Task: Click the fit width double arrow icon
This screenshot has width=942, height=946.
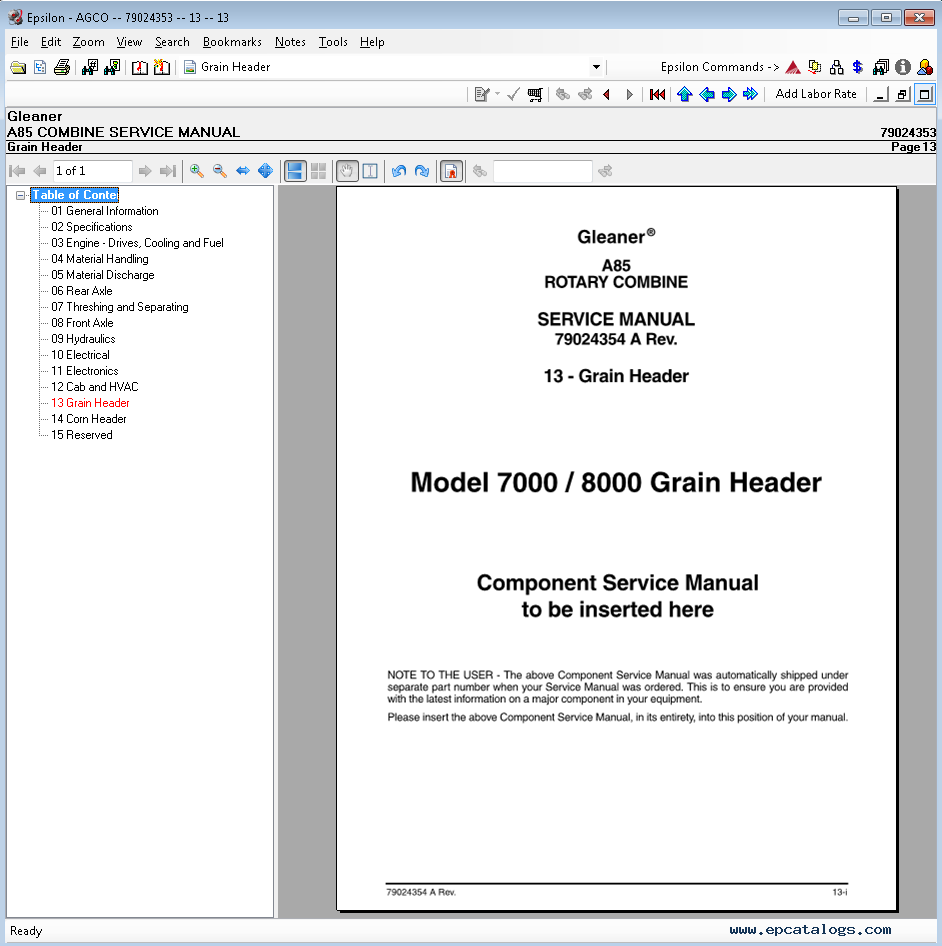Action: click(243, 171)
